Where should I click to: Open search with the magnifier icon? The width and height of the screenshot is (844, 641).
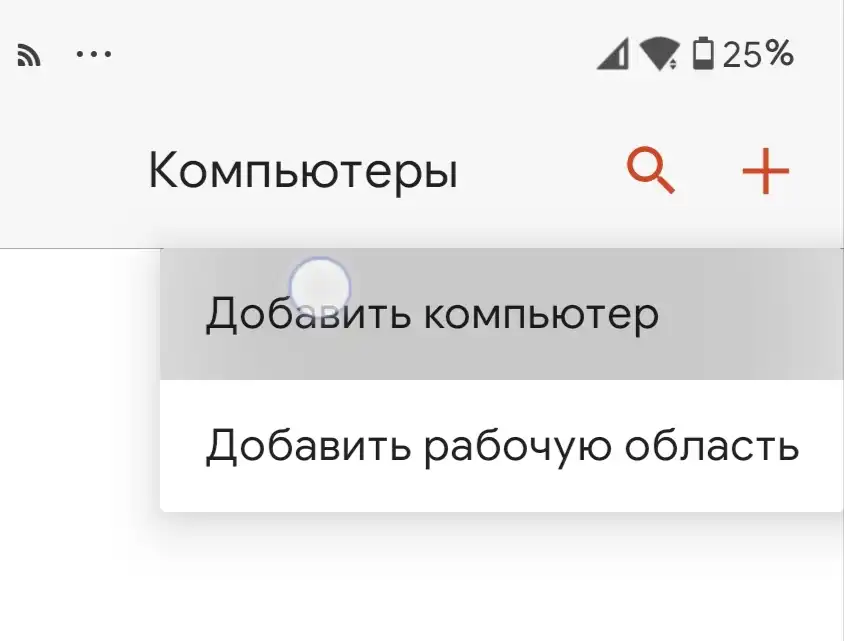point(651,171)
